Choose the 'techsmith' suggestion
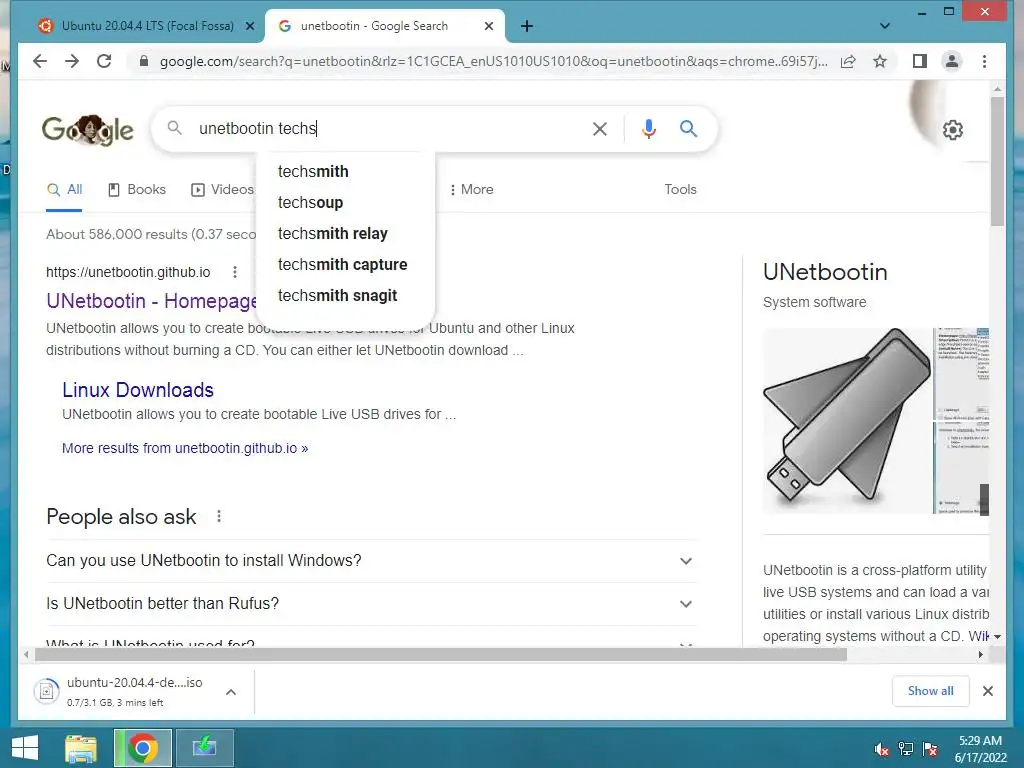Viewport: 1024px width, 768px height. point(346,172)
